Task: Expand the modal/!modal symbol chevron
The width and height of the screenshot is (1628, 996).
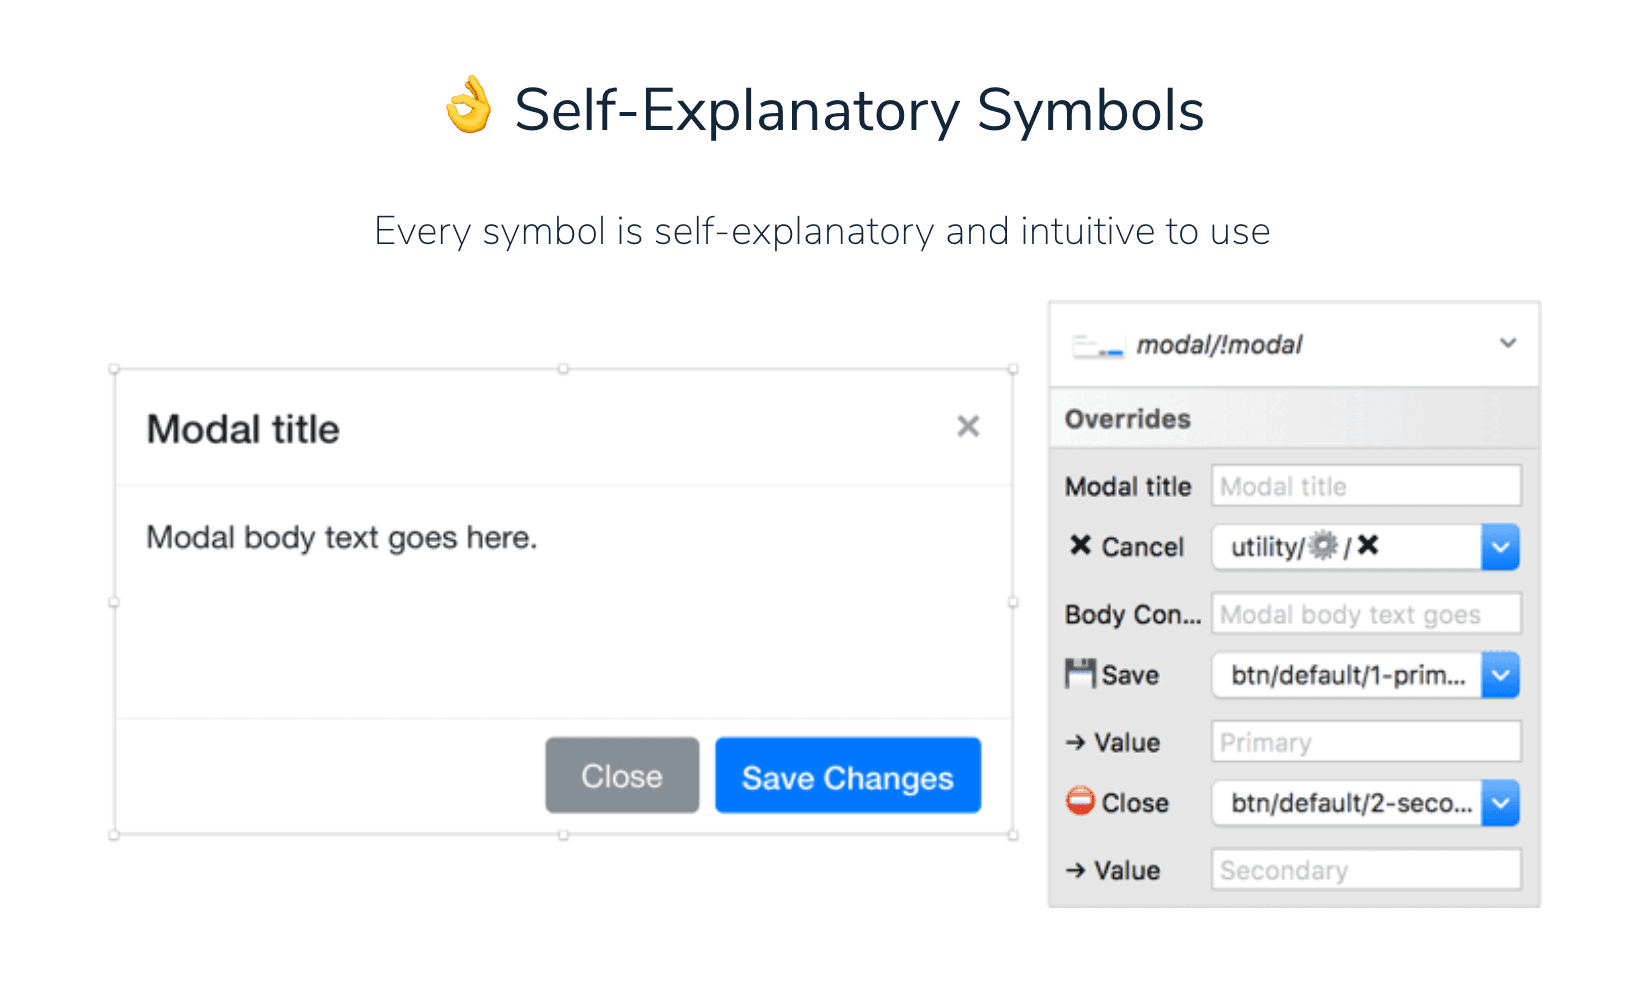Action: click(1507, 343)
